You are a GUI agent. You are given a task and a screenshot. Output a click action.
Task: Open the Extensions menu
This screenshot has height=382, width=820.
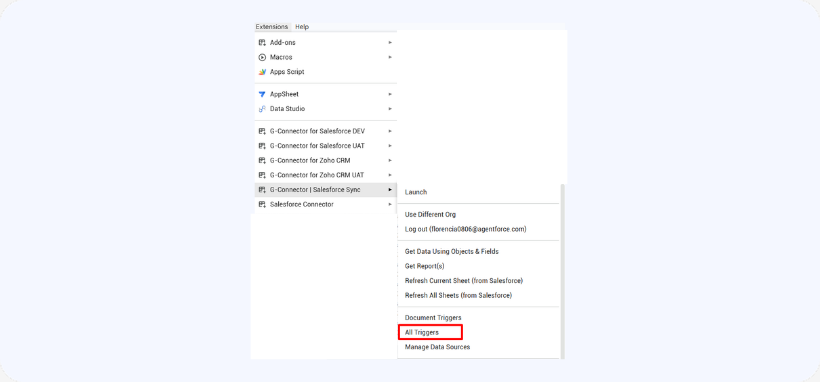point(271,27)
